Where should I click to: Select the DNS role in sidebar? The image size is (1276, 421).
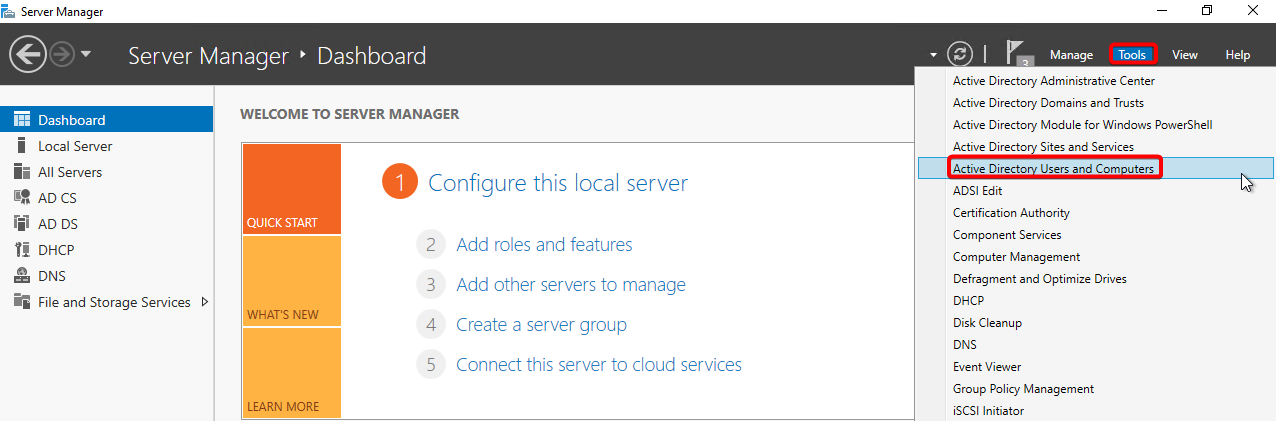52,276
